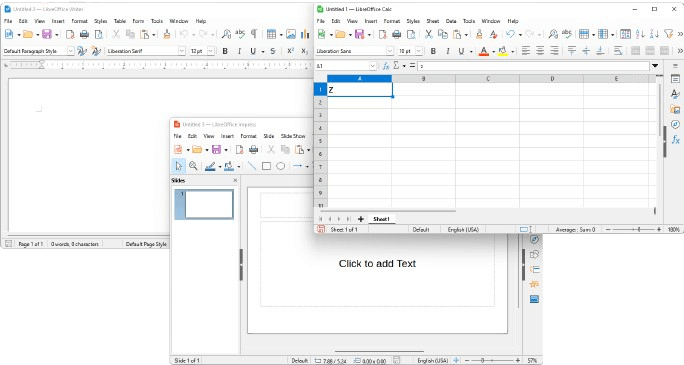Click Export as PDF icon in Calc
The width and height of the screenshot is (684, 365).
click(x=382, y=34)
